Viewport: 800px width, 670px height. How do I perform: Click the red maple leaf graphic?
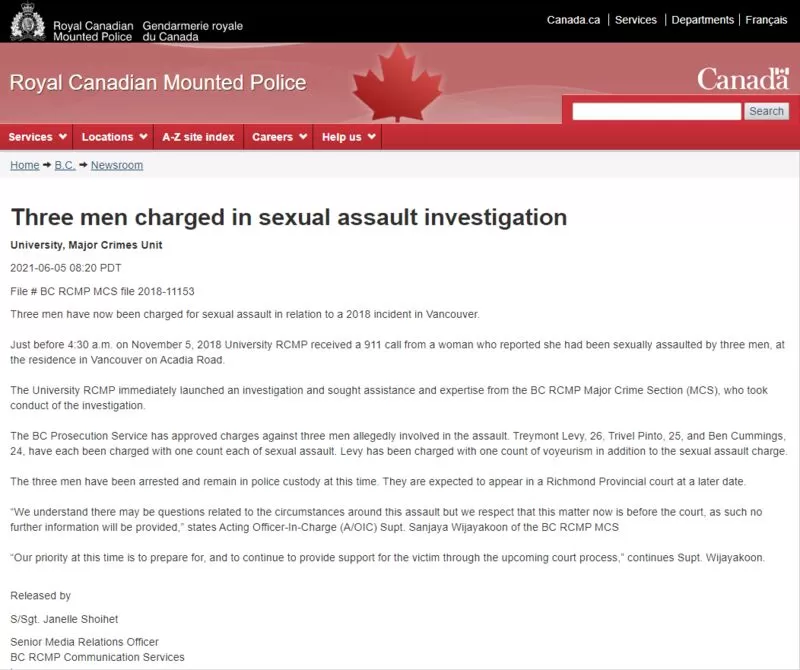tap(397, 83)
